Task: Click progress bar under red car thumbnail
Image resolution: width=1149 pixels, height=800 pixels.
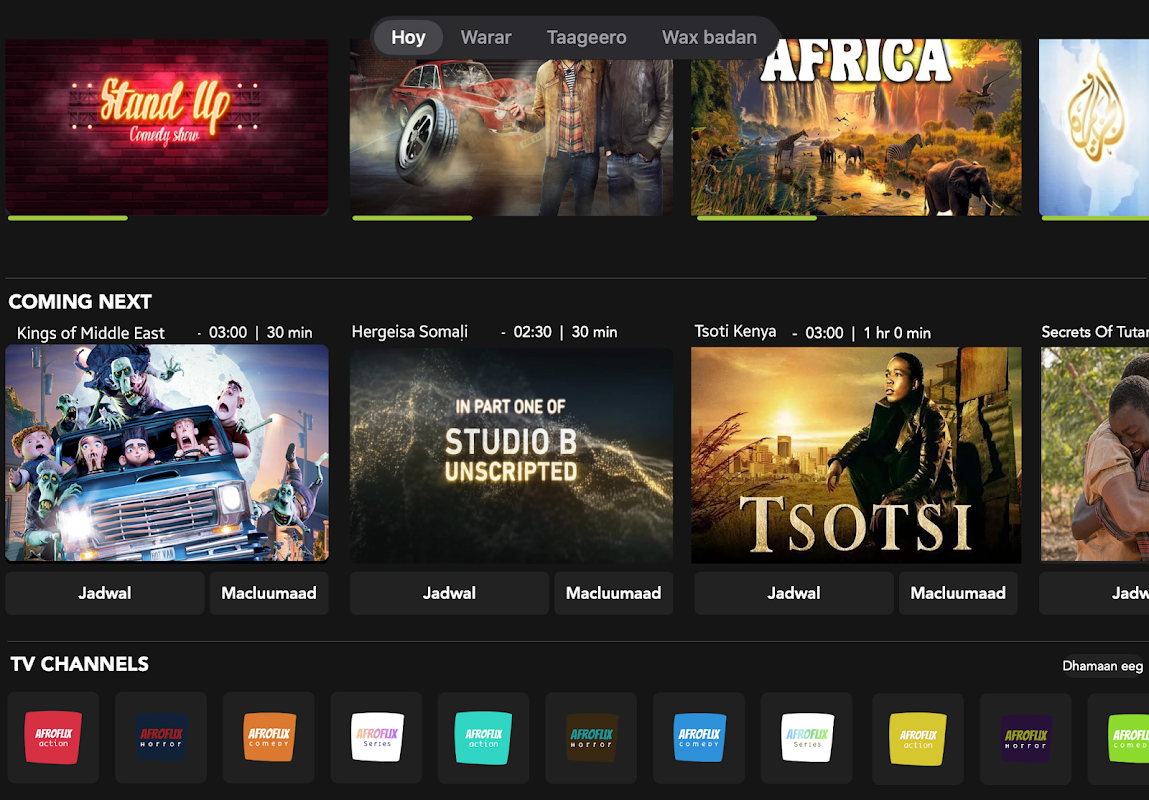Action: click(412, 218)
